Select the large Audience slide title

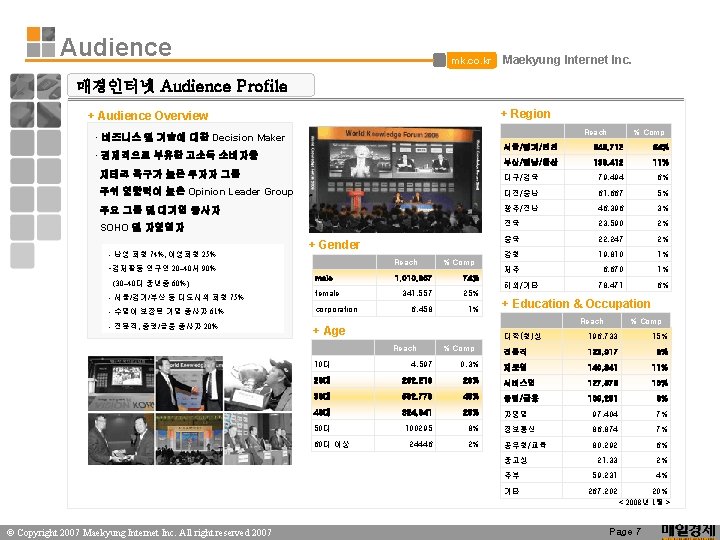click(116, 47)
